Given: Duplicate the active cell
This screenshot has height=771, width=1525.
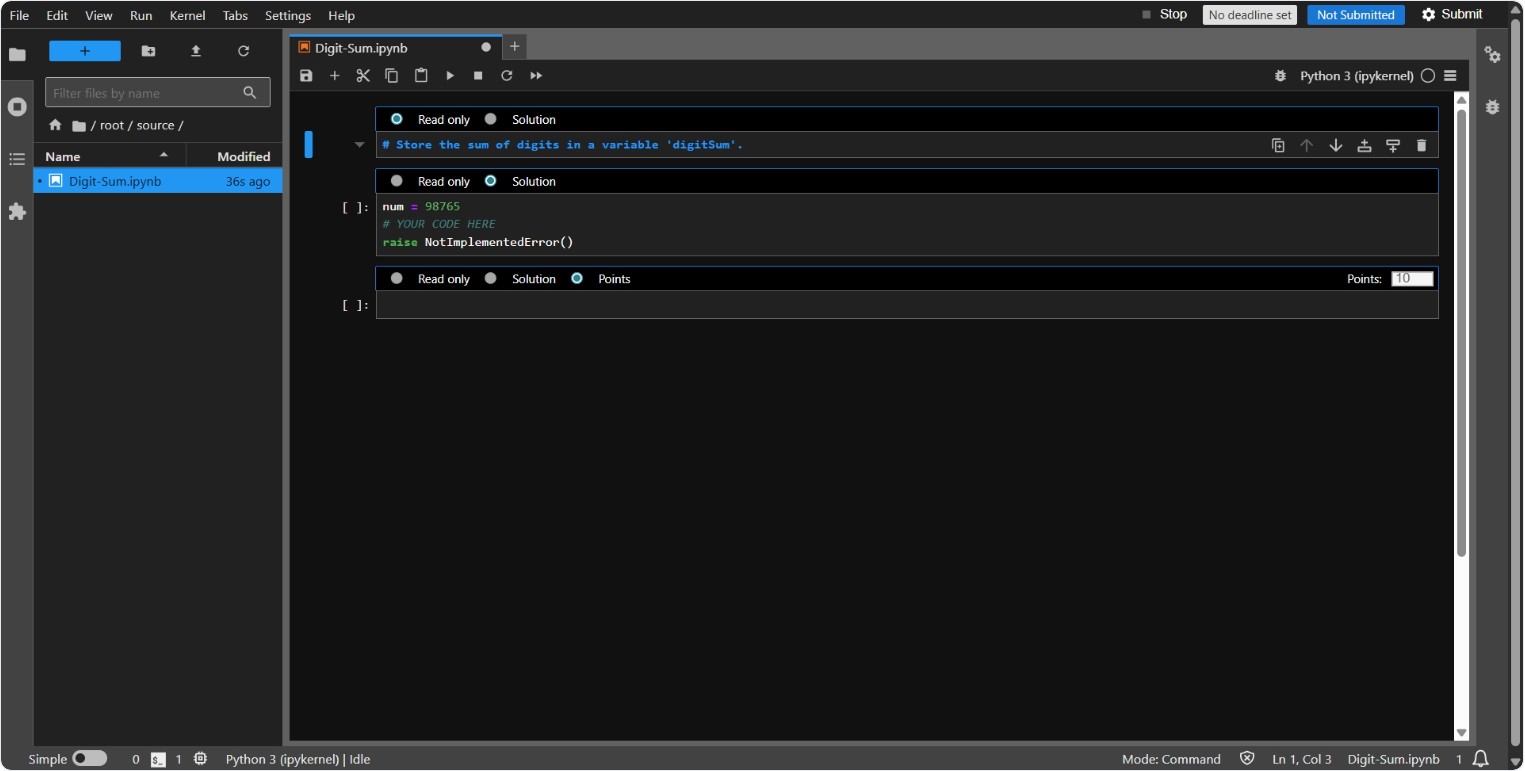Looking at the screenshot, I should [x=1278, y=146].
